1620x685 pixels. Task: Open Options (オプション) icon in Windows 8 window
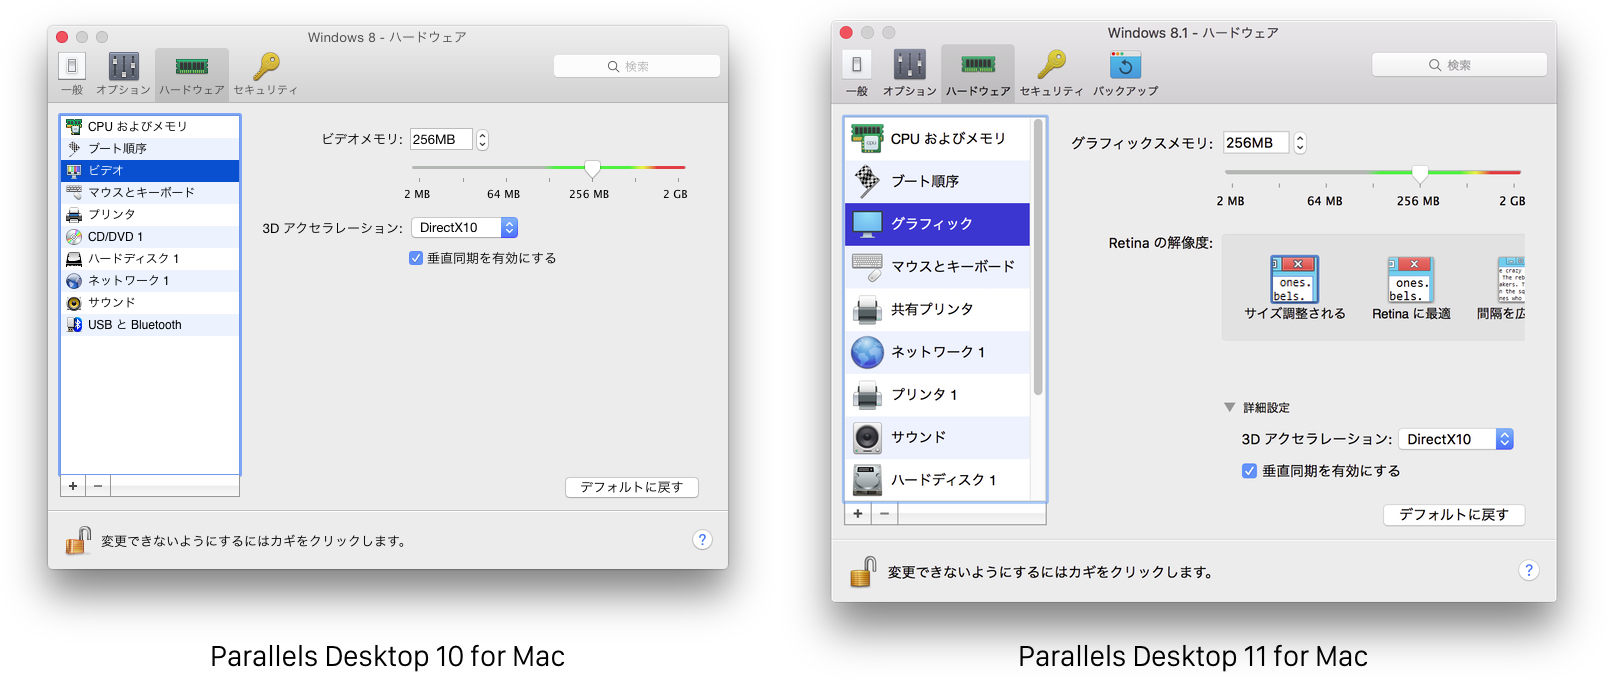point(124,74)
